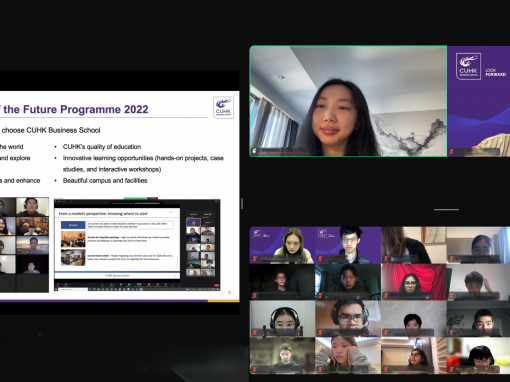Select the participant tile with red curtain
This screenshot has height=382, width=510.
(414, 282)
